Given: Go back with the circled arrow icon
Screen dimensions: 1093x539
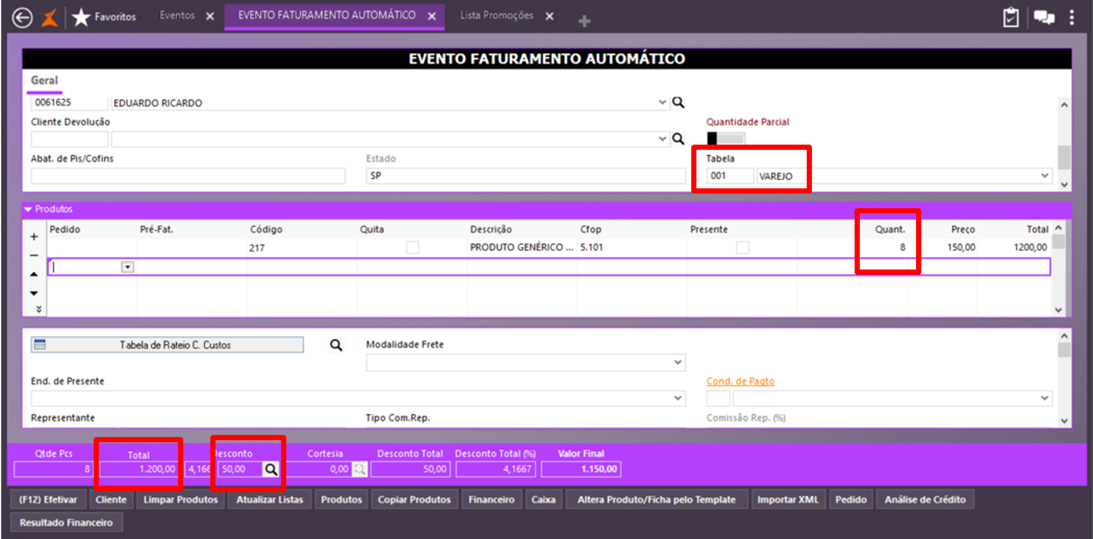Looking at the screenshot, I should click(x=22, y=18).
